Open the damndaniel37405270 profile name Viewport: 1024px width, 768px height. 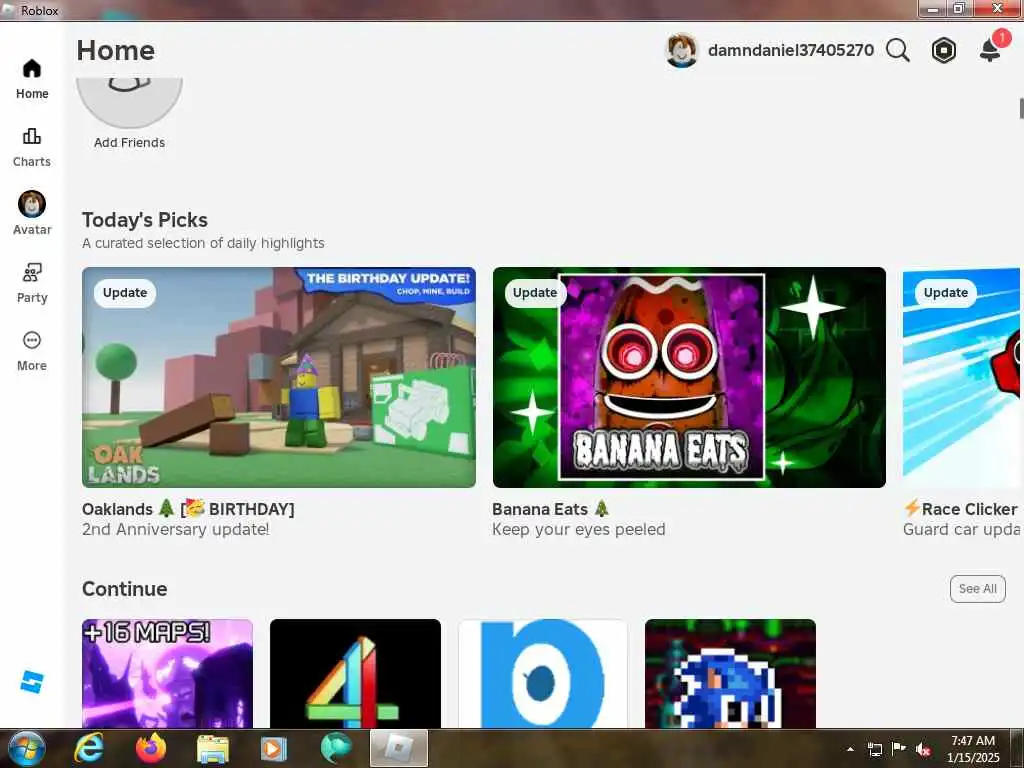point(790,50)
